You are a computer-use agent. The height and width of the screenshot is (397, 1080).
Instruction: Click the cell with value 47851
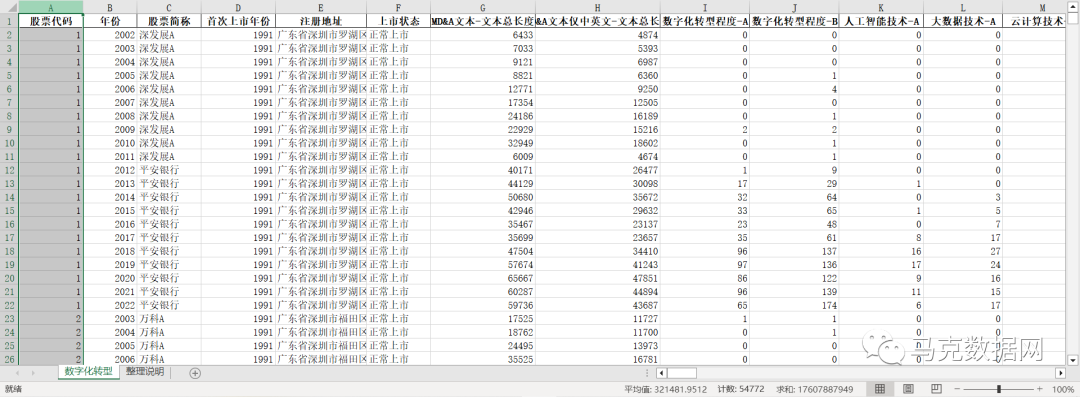click(x=598, y=278)
